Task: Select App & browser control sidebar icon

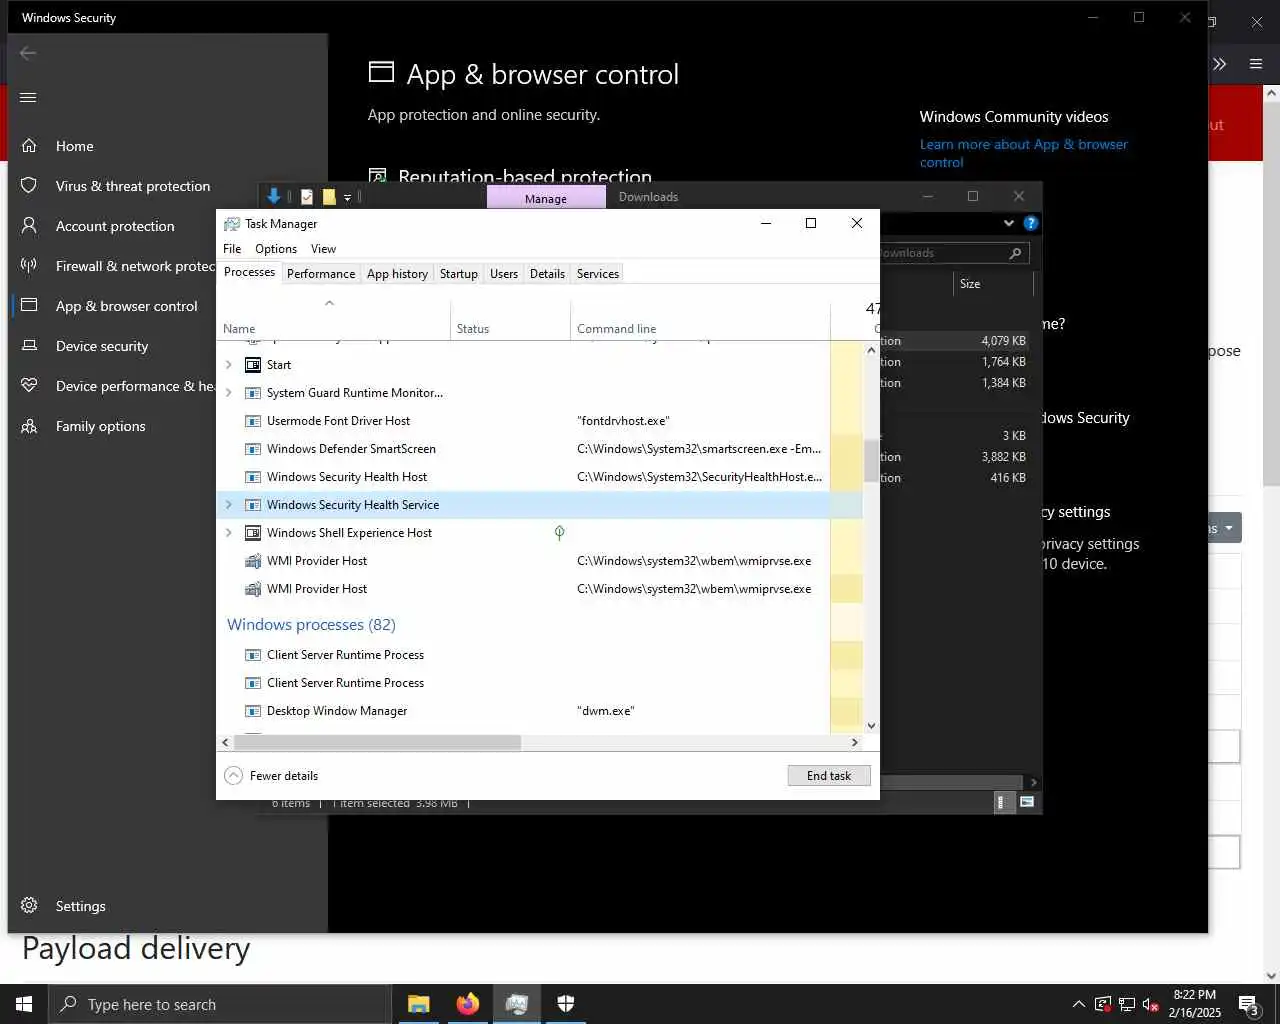Action: [x=29, y=306]
